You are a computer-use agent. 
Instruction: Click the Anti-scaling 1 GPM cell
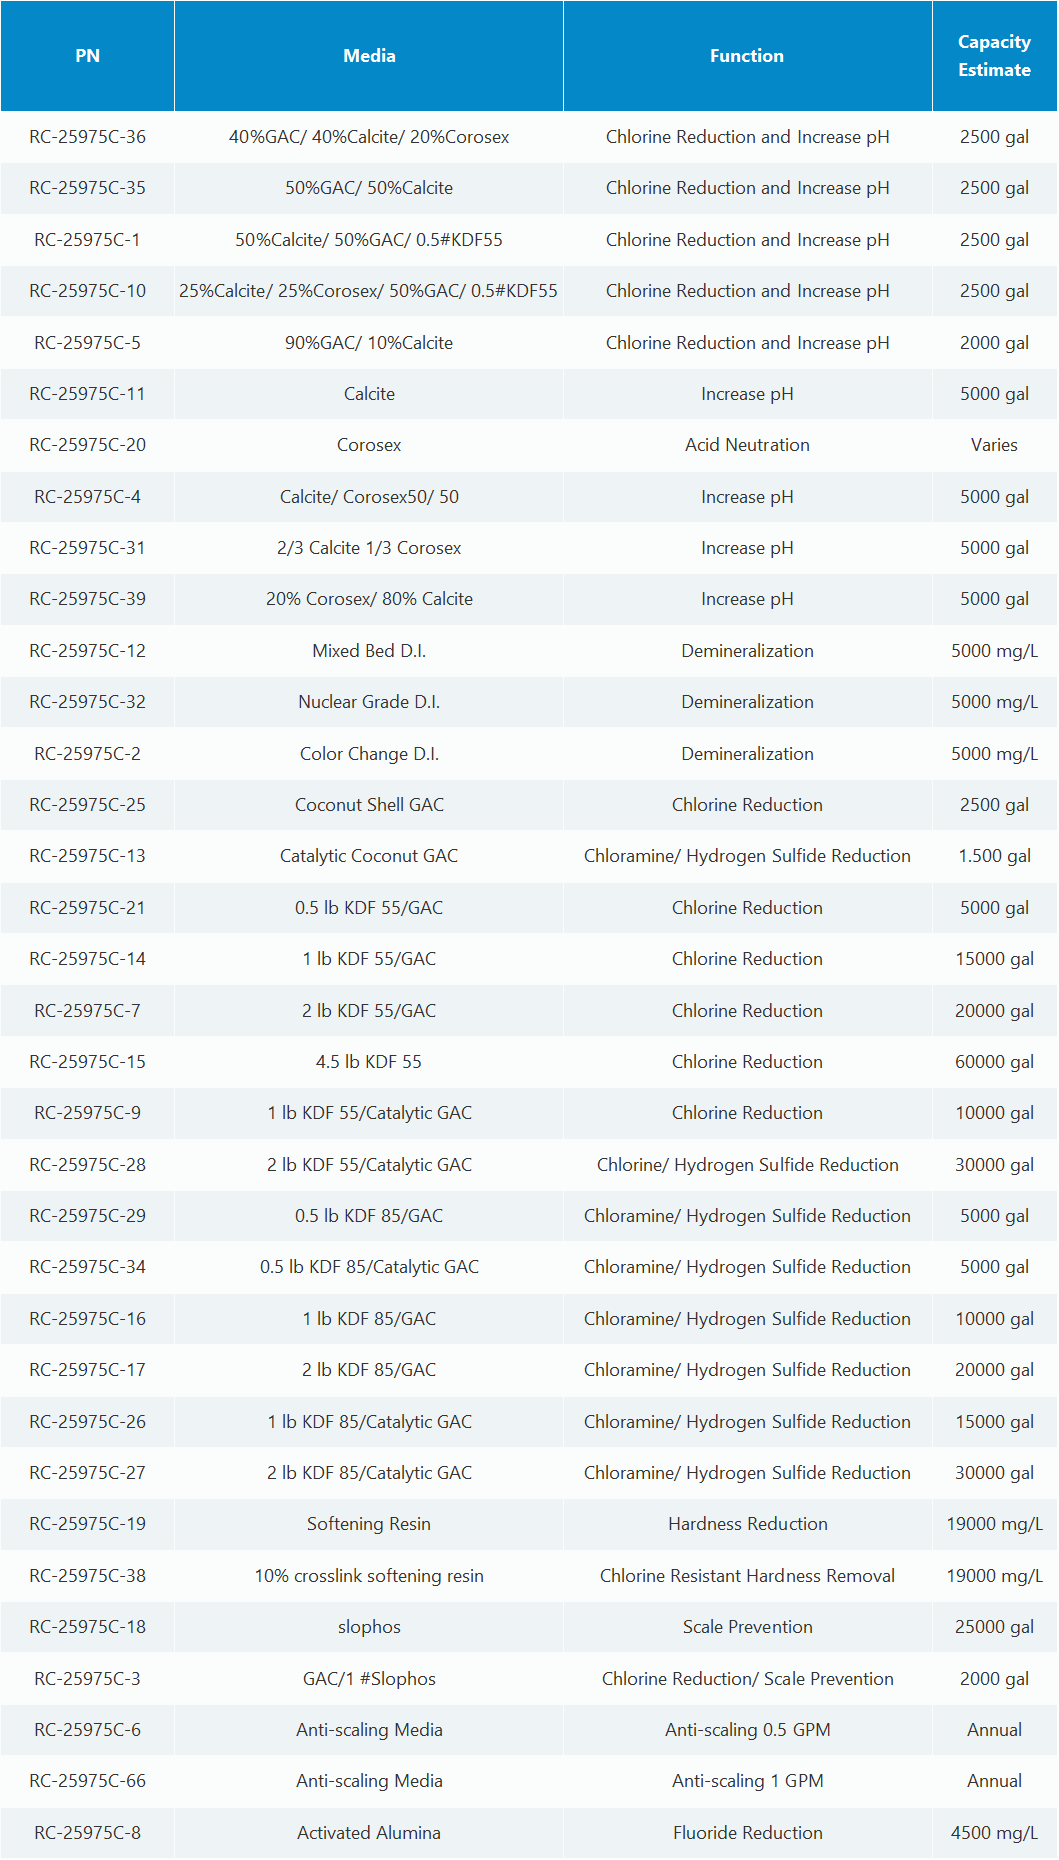[x=747, y=1781]
